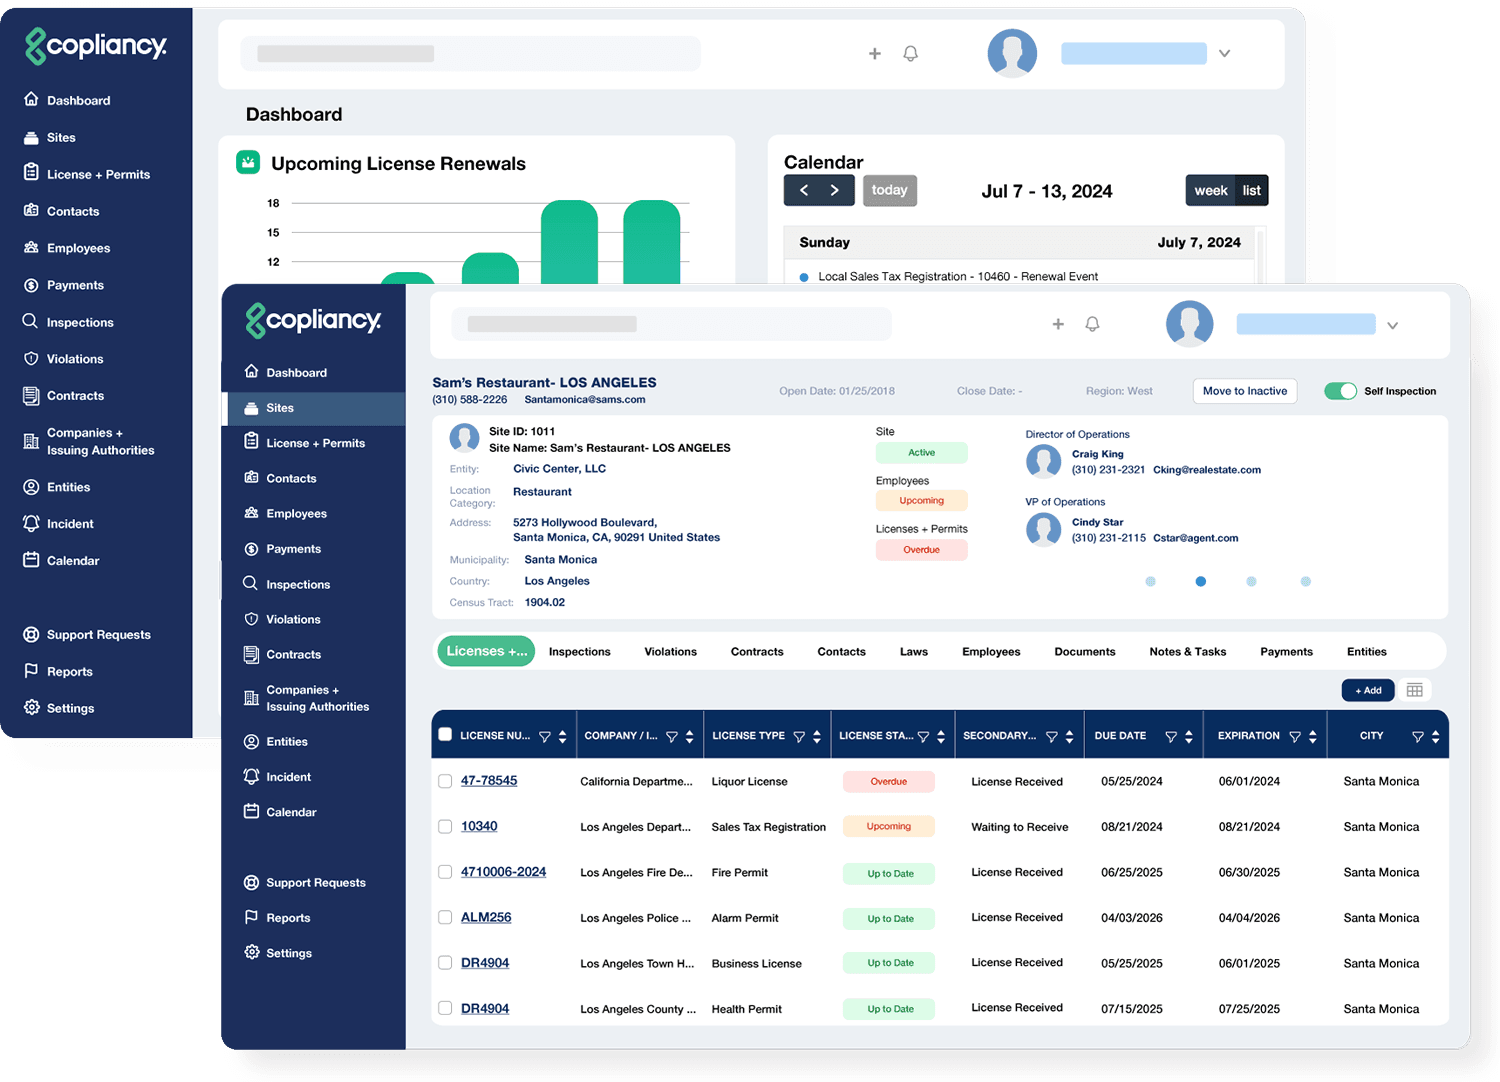Click the search field in front window
Viewport: 1500px width, 1082px height.
[x=670, y=324]
